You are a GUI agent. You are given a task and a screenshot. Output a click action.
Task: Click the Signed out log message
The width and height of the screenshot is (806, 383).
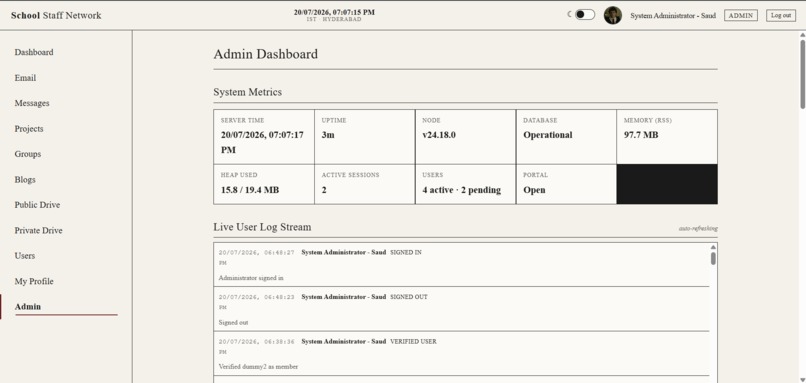pos(233,323)
